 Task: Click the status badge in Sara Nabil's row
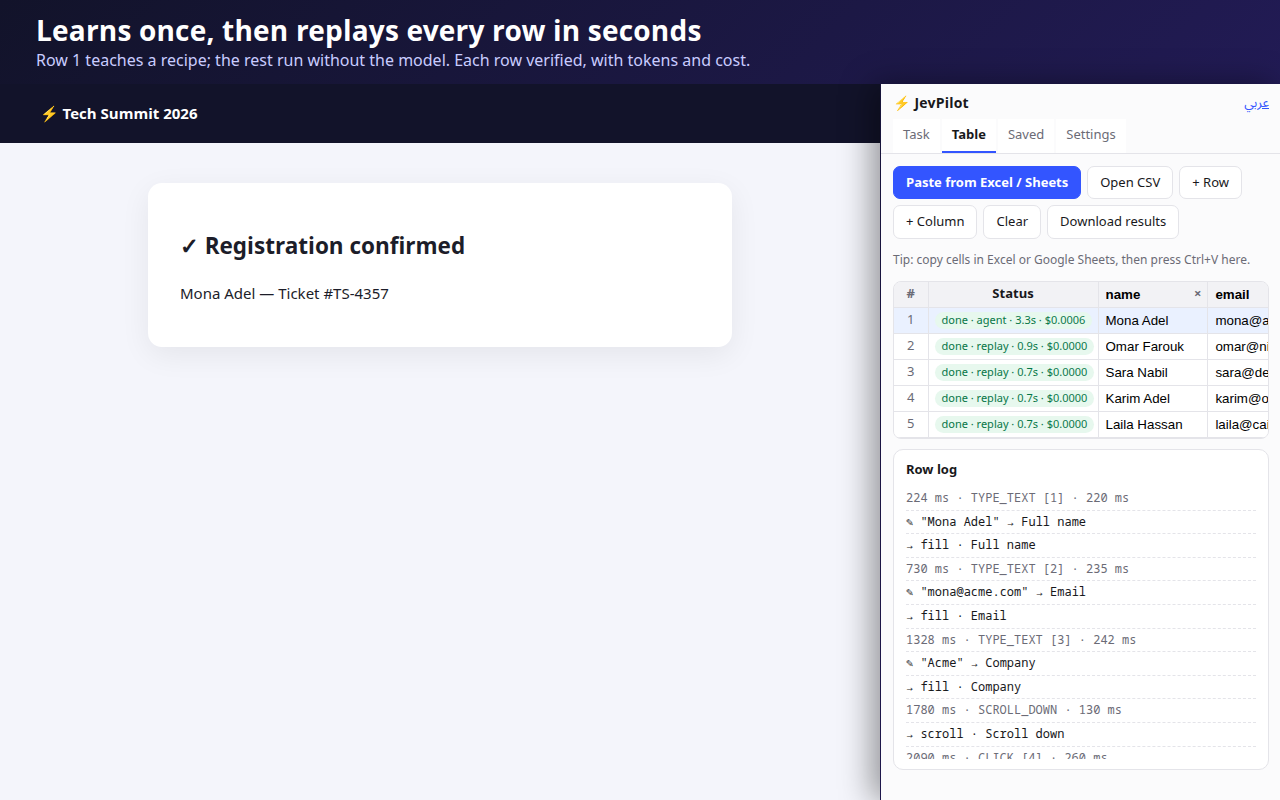[x=1013, y=373]
